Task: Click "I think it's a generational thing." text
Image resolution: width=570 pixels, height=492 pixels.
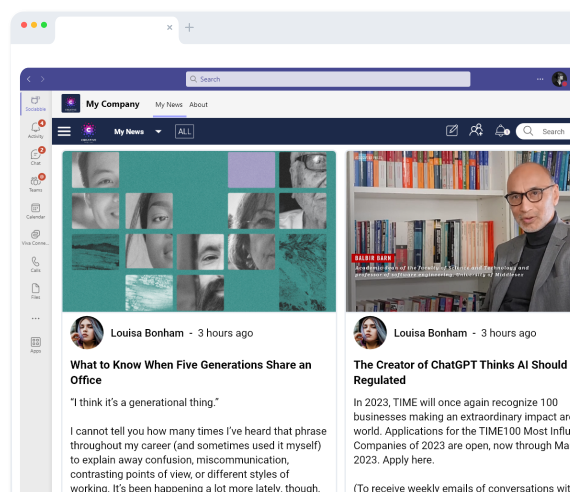Action: point(145,403)
